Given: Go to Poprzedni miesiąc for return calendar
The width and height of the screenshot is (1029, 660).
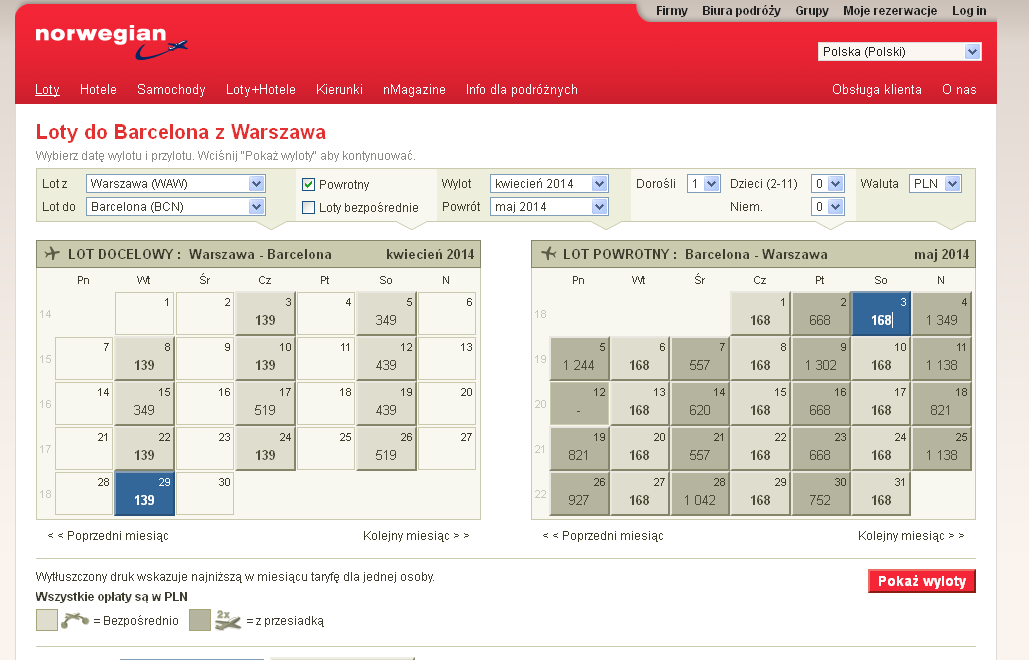Looking at the screenshot, I should click(603, 535).
